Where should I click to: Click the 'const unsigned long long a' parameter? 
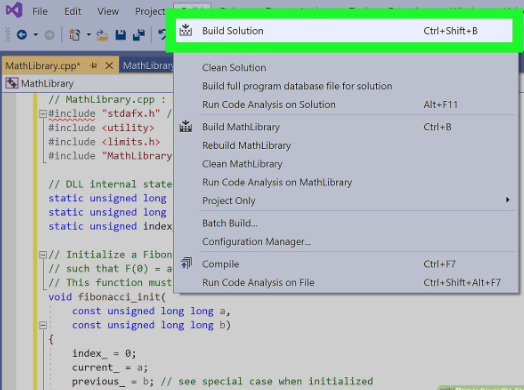click(x=151, y=311)
